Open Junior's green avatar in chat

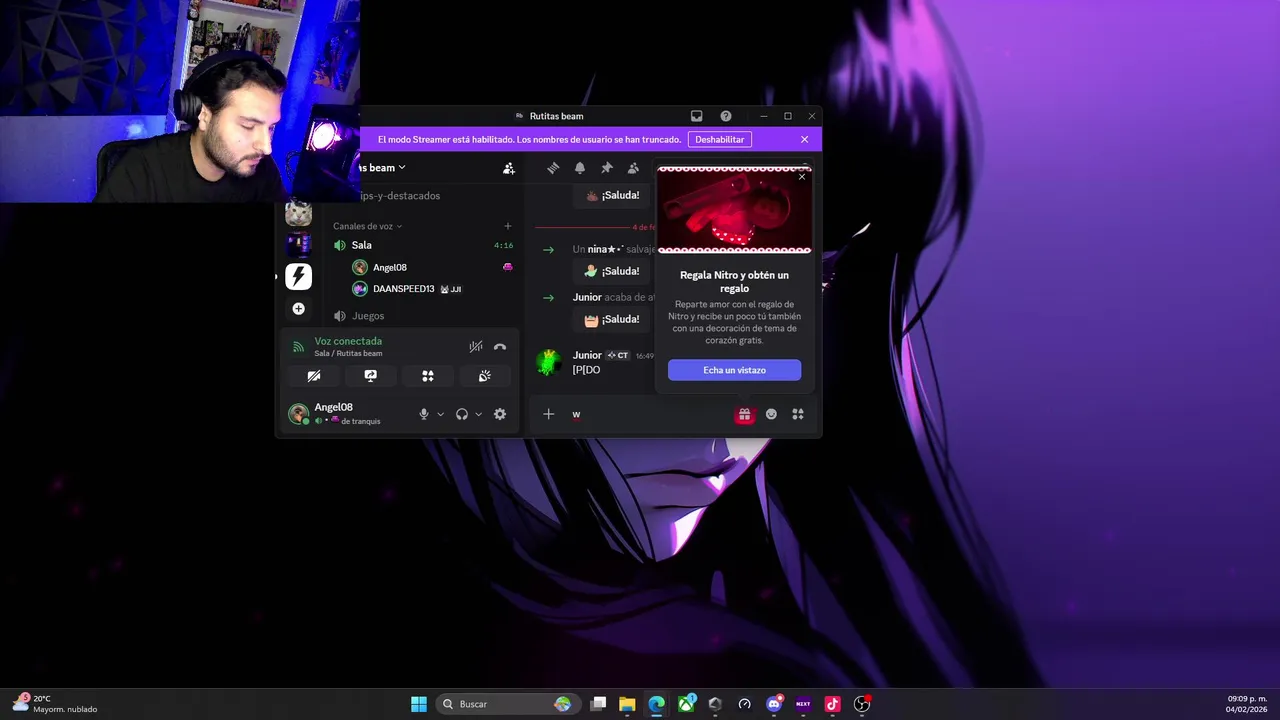coord(548,362)
